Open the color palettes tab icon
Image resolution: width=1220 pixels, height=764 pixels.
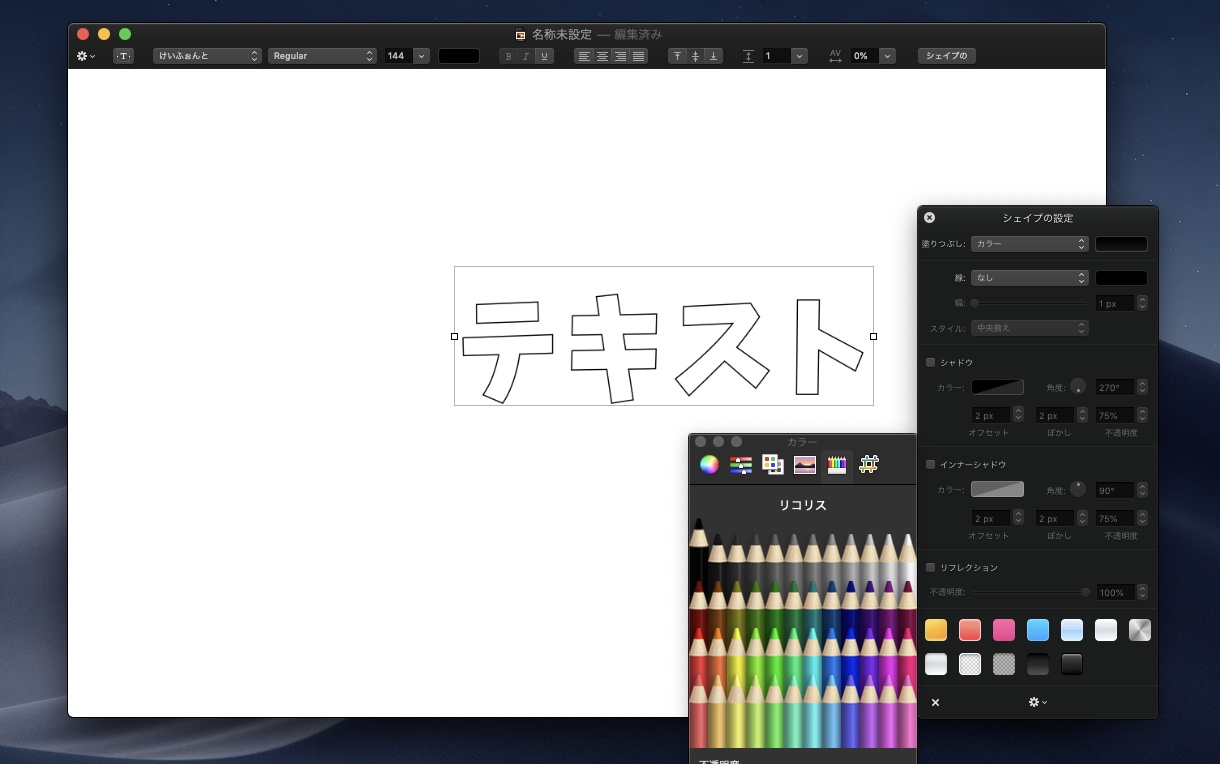coord(772,464)
